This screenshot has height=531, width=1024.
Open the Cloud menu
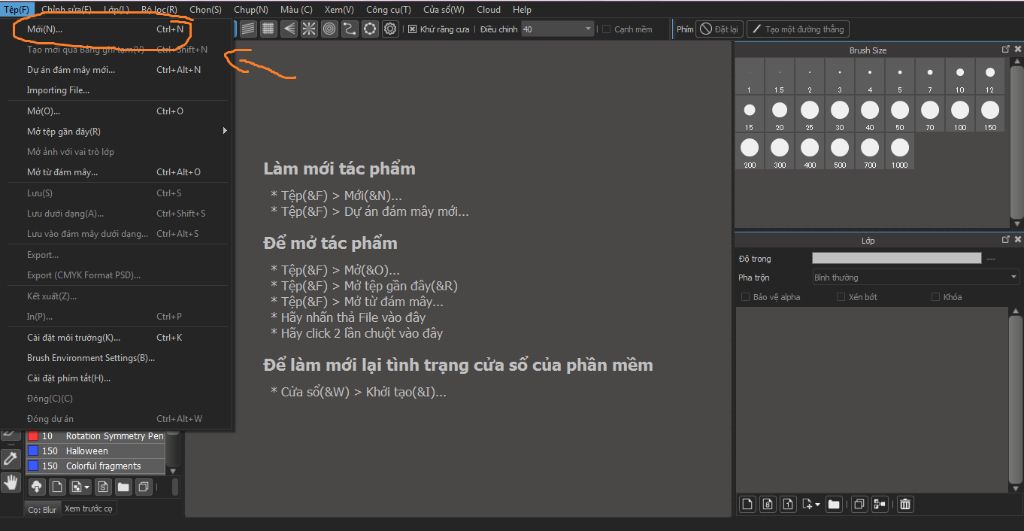[x=488, y=9]
